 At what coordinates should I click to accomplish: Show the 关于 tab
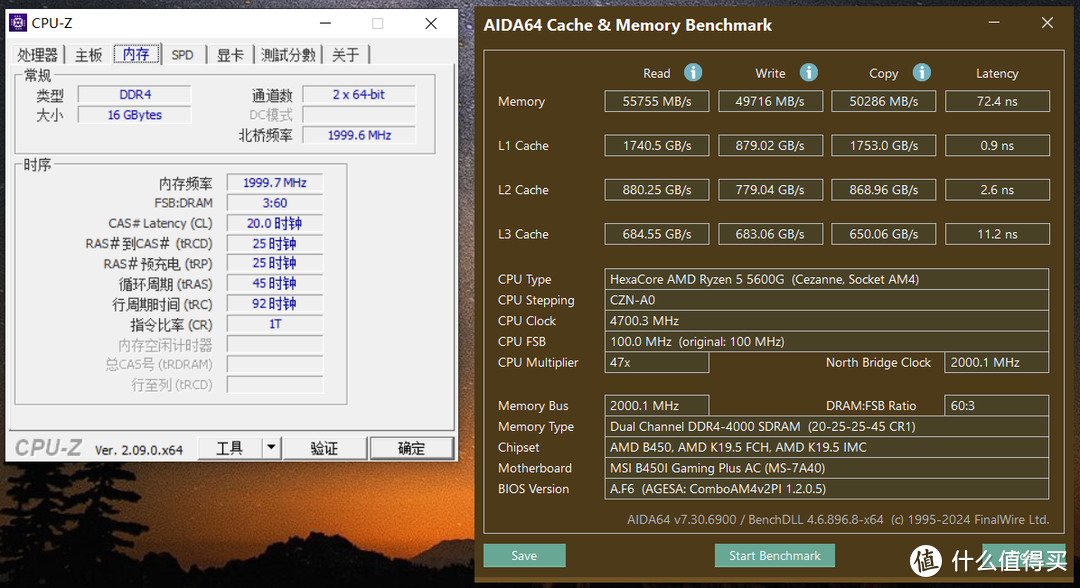coord(346,55)
